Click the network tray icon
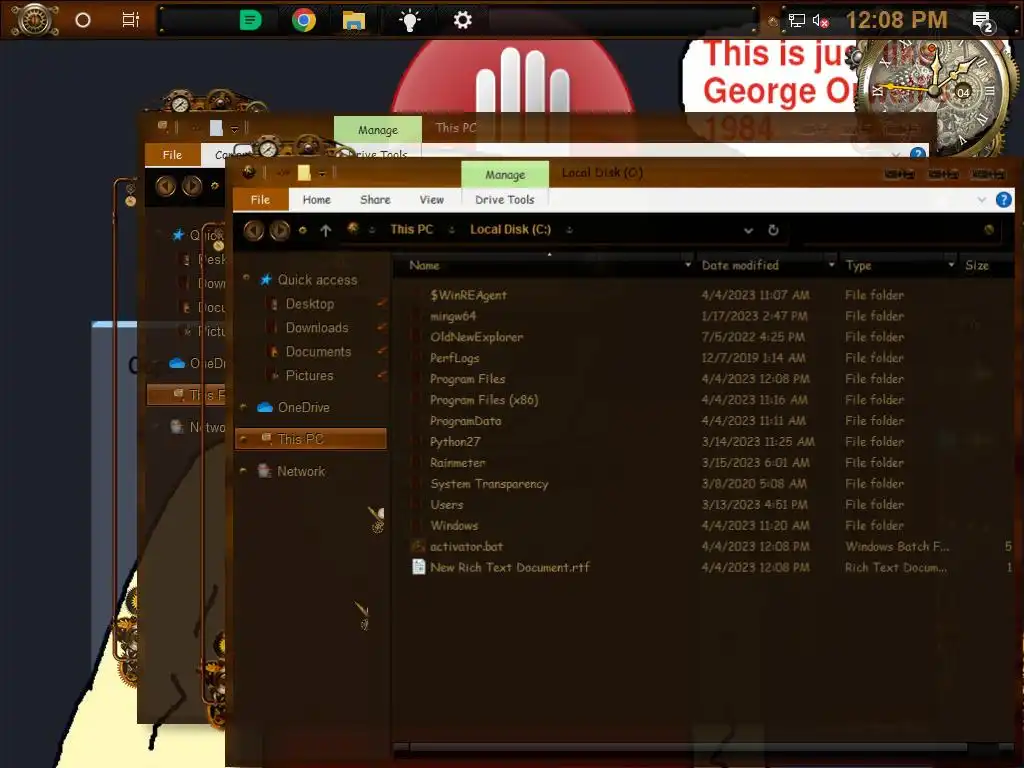Viewport: 1024px width, 768px height. point(796,20)
